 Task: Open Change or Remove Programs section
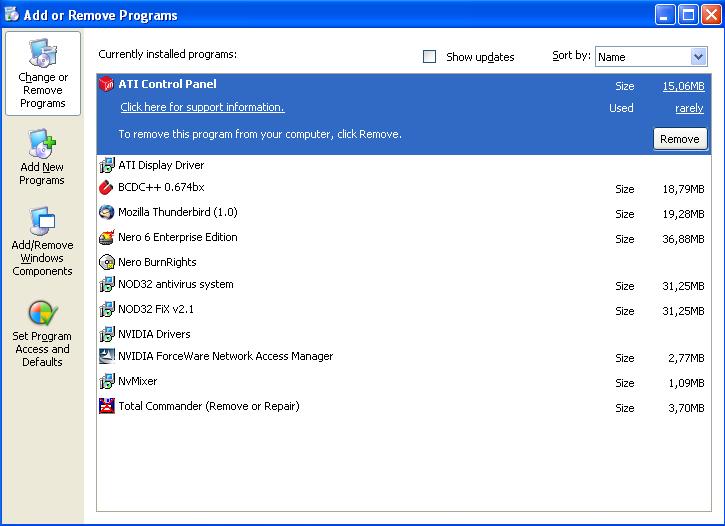point(42,74)
